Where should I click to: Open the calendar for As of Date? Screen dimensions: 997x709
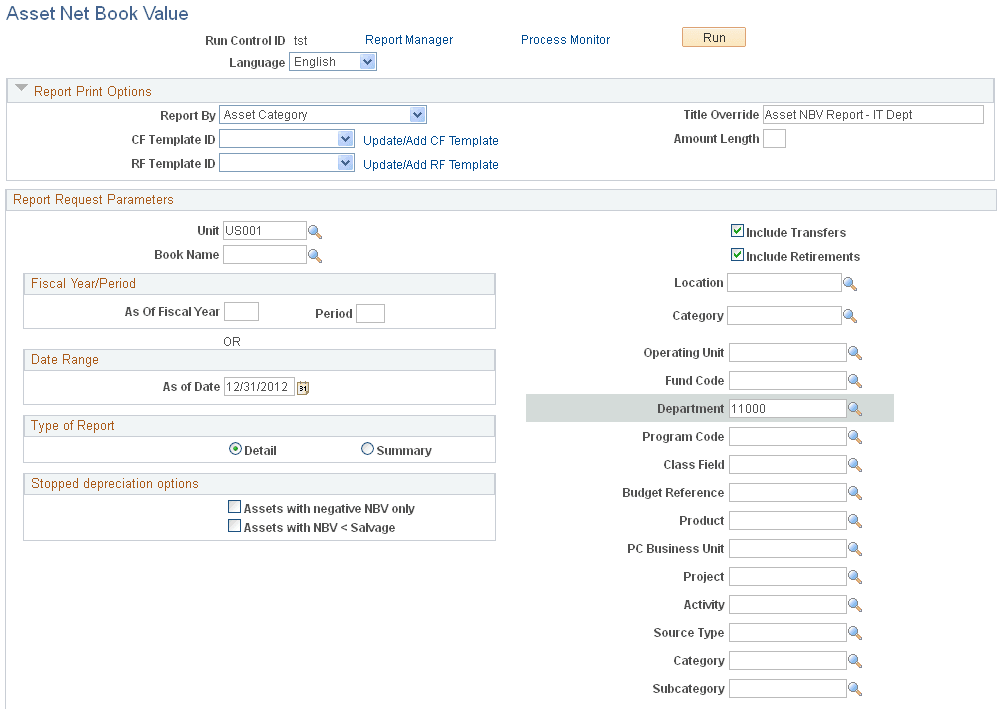click(x=303, y=387)
